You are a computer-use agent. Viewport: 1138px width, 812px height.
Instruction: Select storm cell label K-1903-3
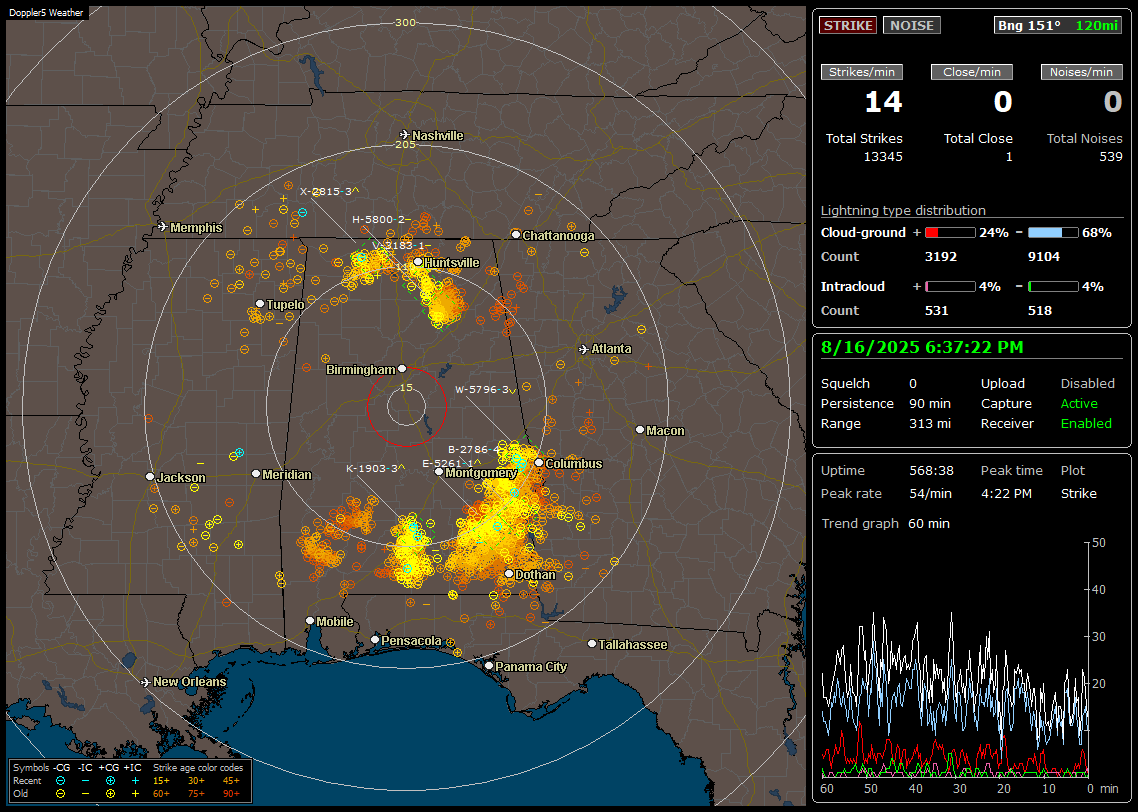pyautogui.click(x=375, y=468)
